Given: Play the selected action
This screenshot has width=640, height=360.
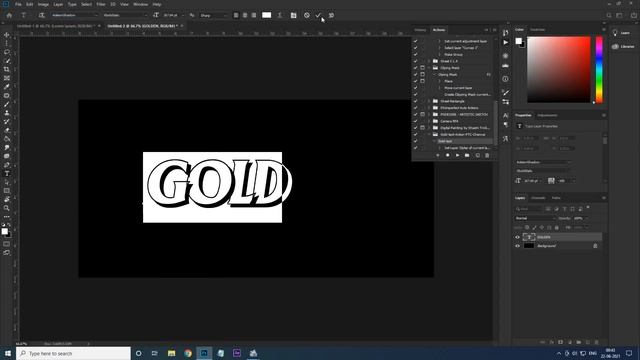Looking at the screenshot, I should click(x=457, y=155).
